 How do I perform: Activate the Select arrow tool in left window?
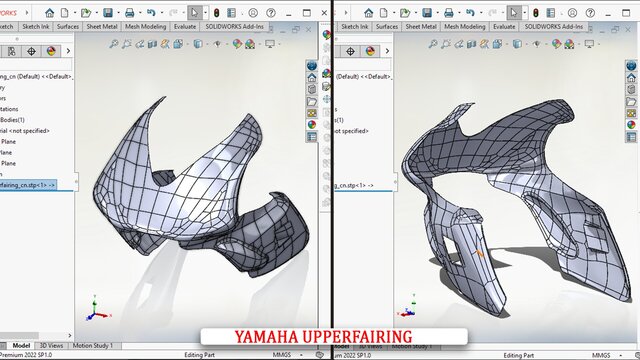click(194, 13)
